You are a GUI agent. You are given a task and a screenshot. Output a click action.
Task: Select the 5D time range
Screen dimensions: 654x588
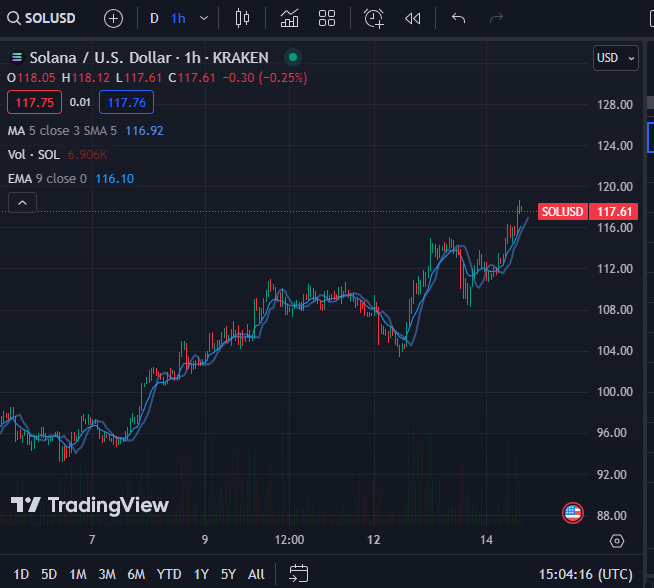(49, 574)
